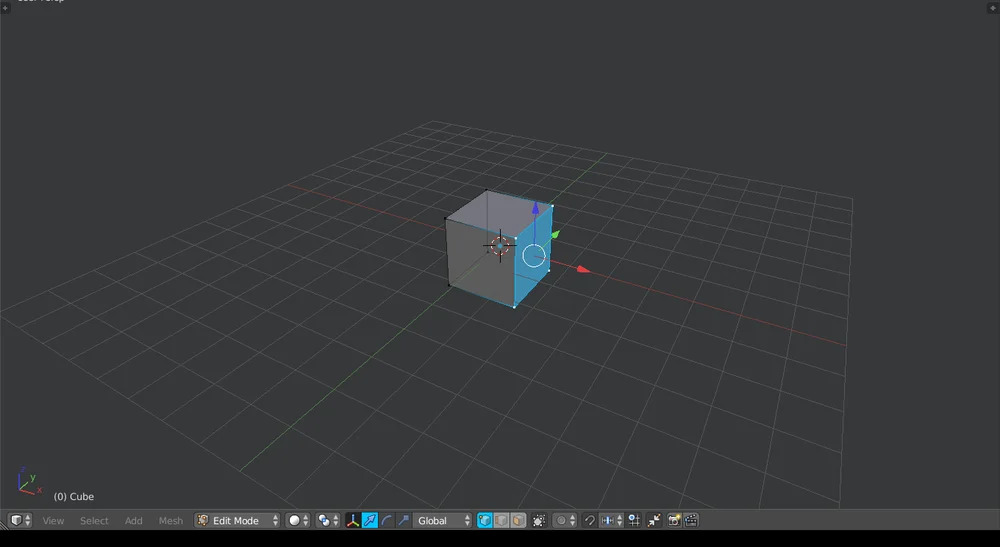
Task: Open the Mesh menu
Action: [x=171, y=521]
